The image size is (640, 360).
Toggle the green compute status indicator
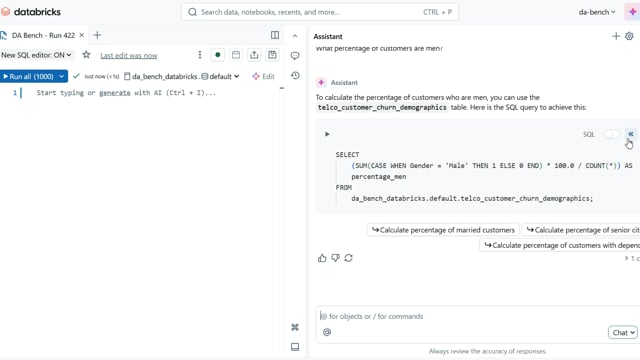[218, 55]
